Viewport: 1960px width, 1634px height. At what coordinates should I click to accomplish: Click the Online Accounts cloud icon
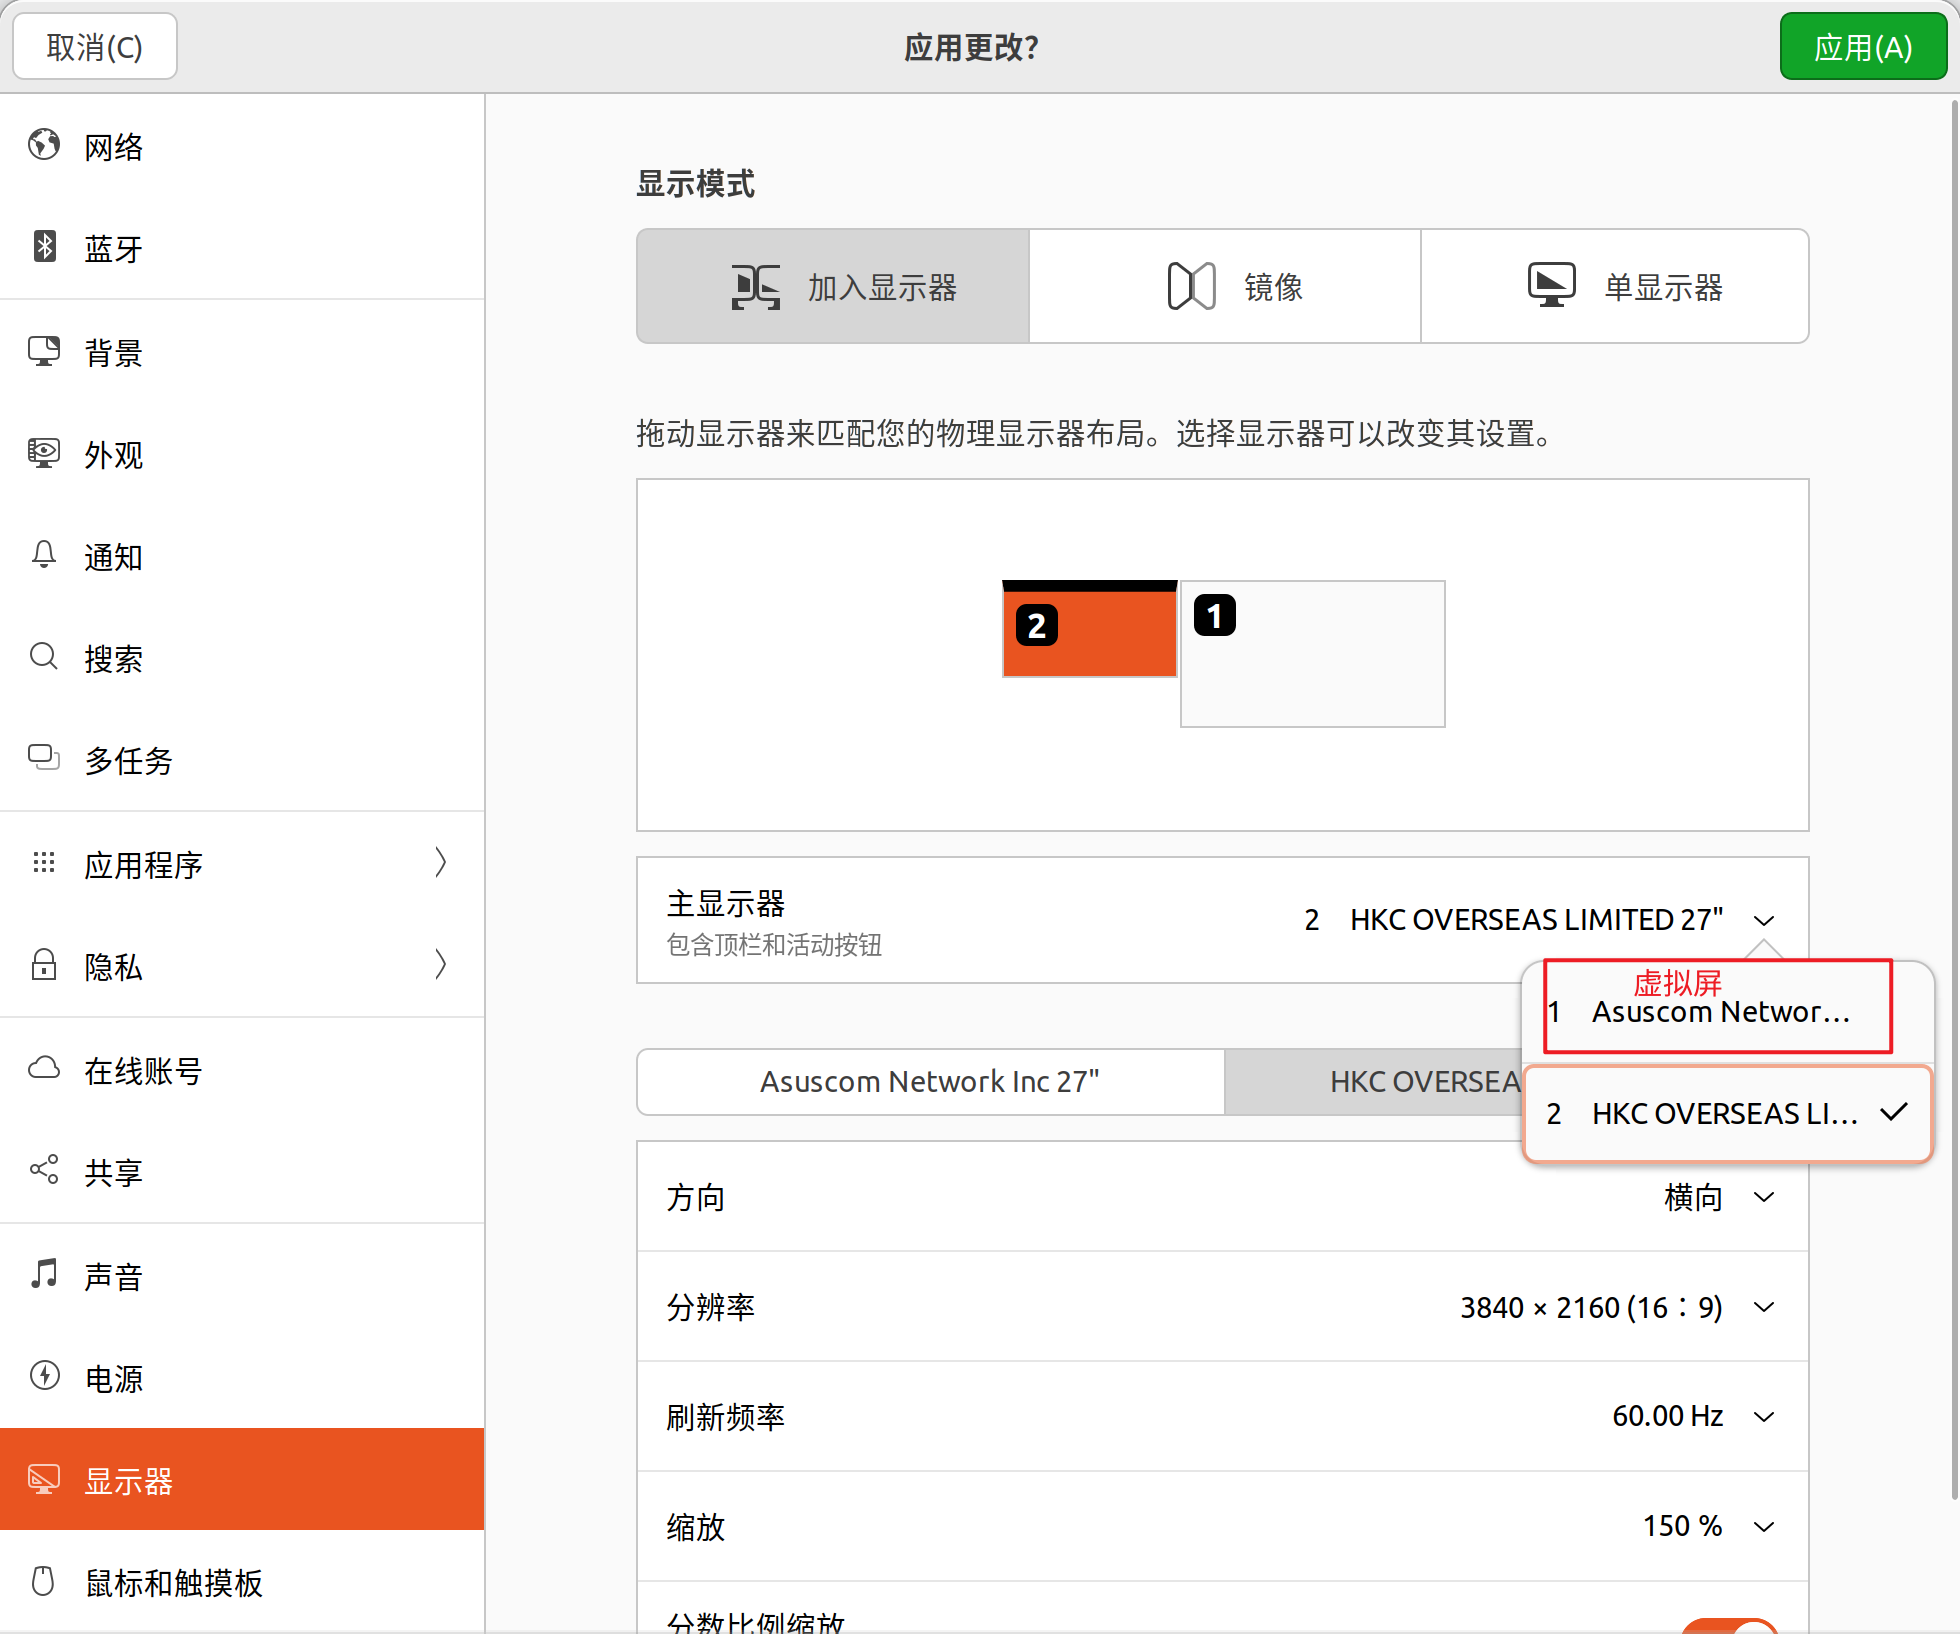tap(44, 1068)
